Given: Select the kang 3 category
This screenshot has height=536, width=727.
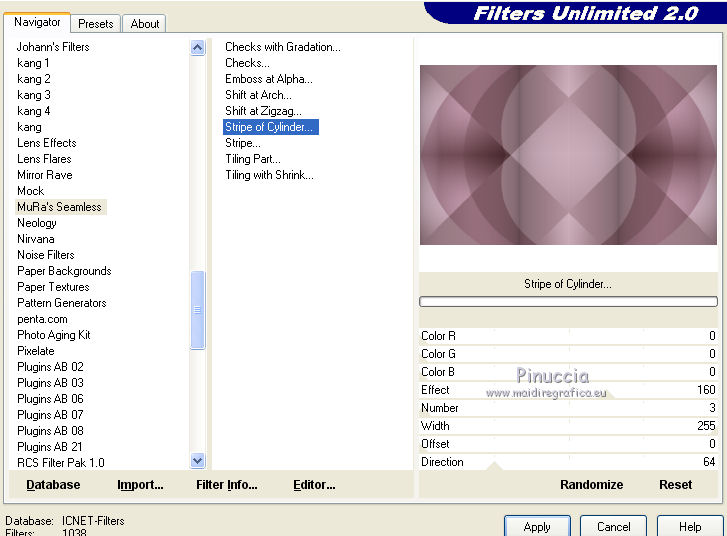Looking at the screenshot, I should (33, 95).
